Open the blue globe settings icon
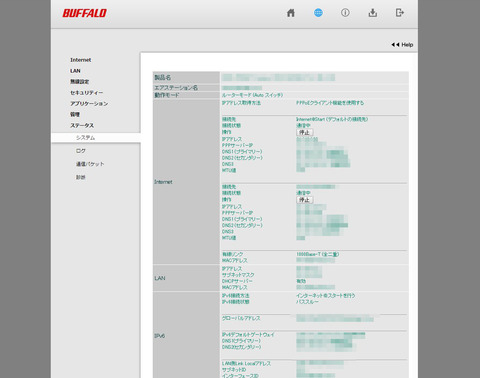Image resolution: width=480 pixels, height=378 pixels. [318, 13]
